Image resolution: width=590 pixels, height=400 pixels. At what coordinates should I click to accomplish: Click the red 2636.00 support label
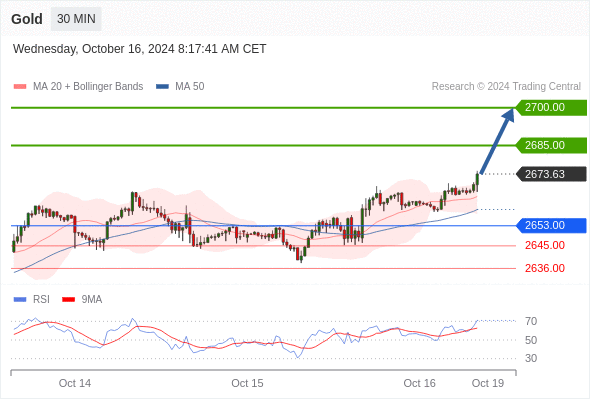coord(545,268)
